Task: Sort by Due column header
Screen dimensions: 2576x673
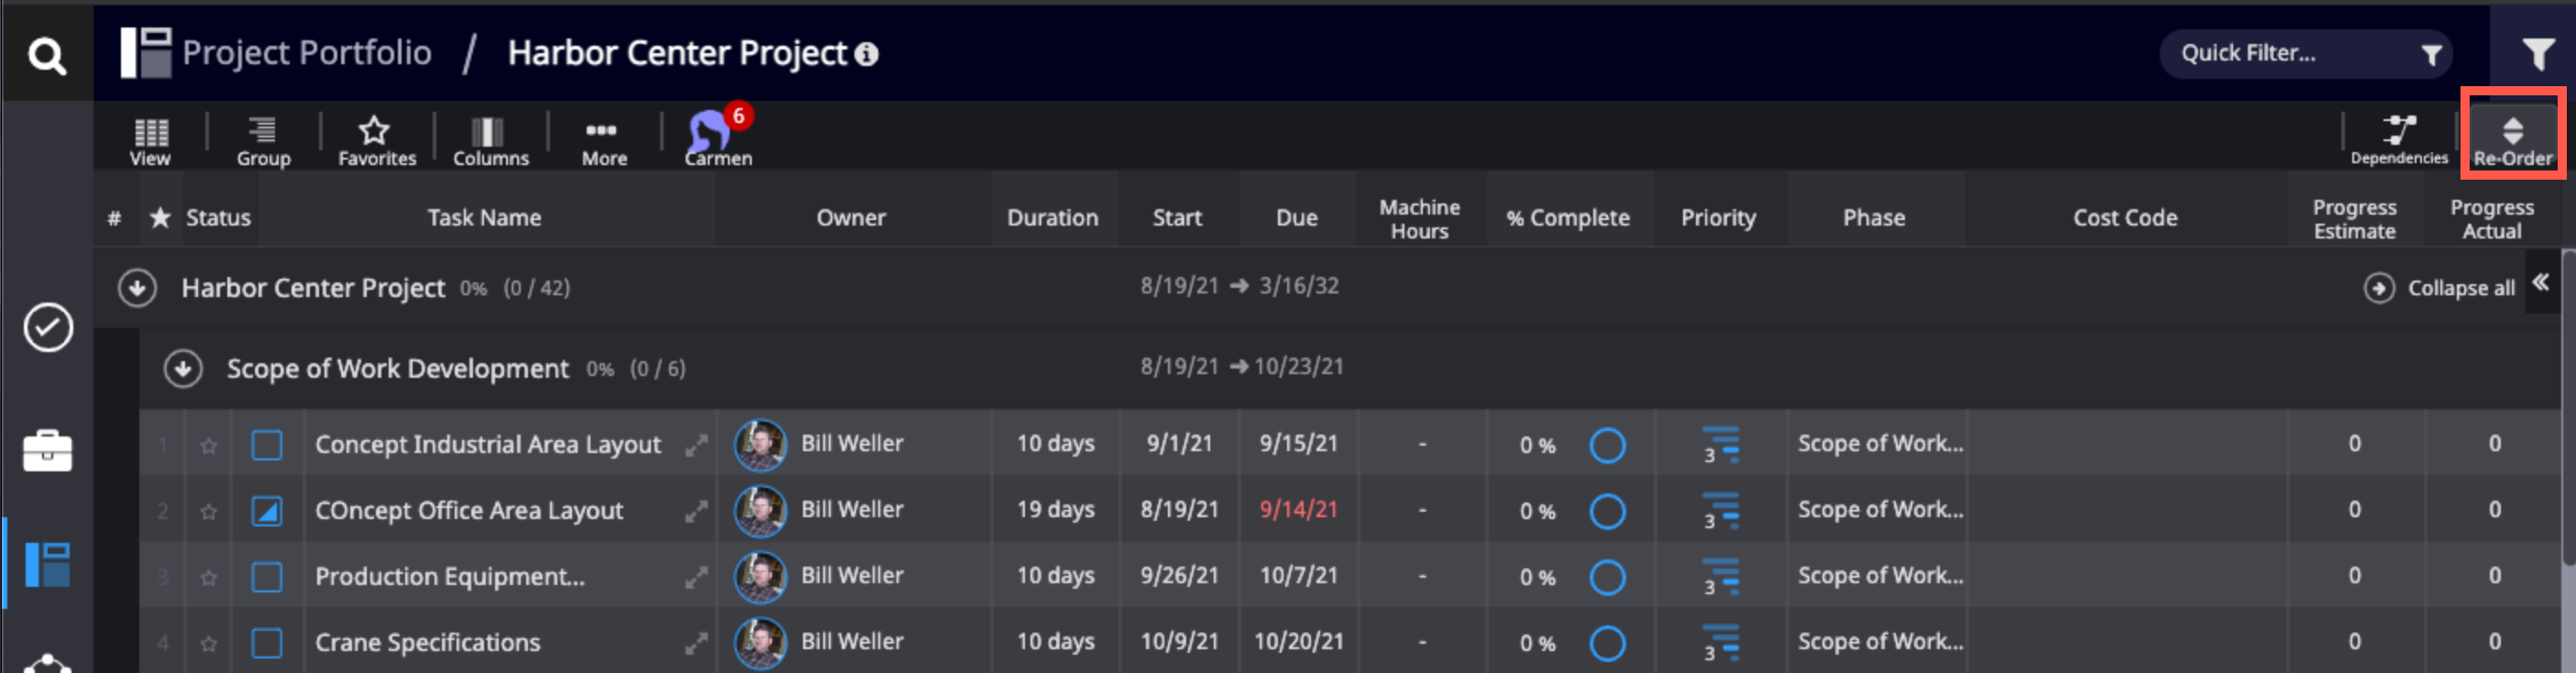Action: point(1296,217)
